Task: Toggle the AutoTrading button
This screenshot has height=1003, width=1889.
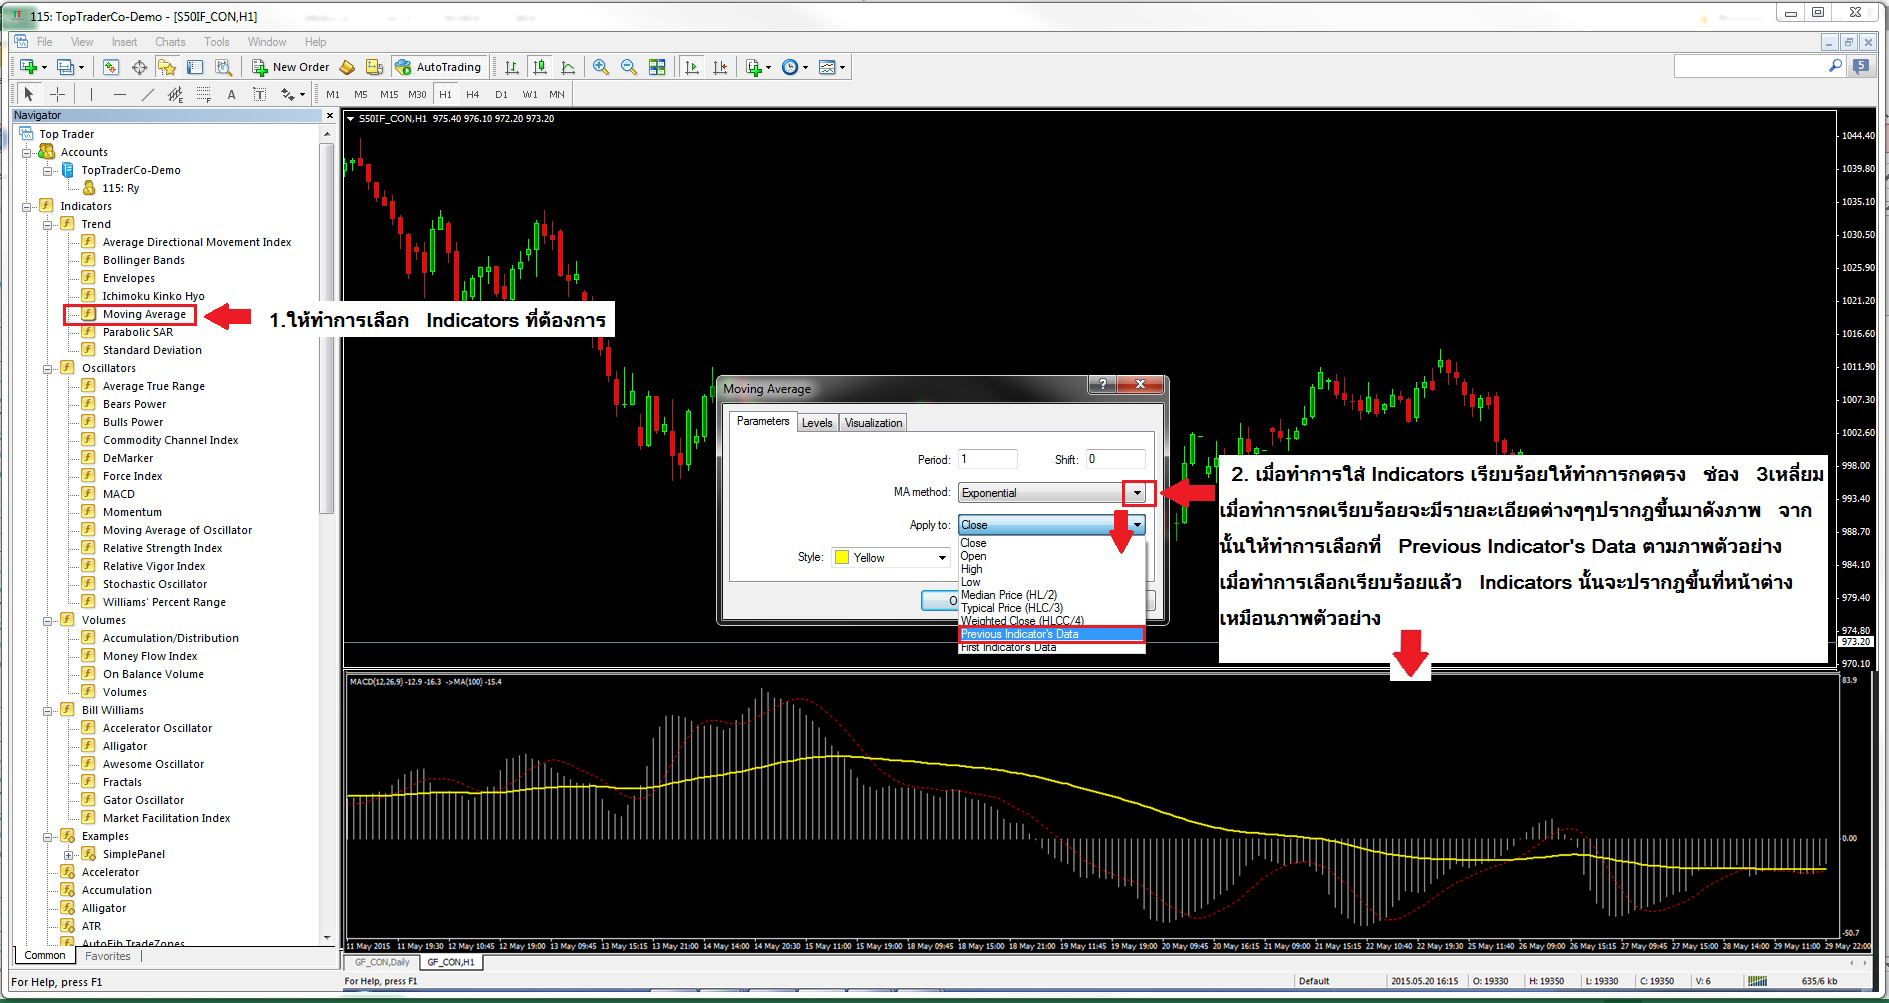Action: pos(438,67)
